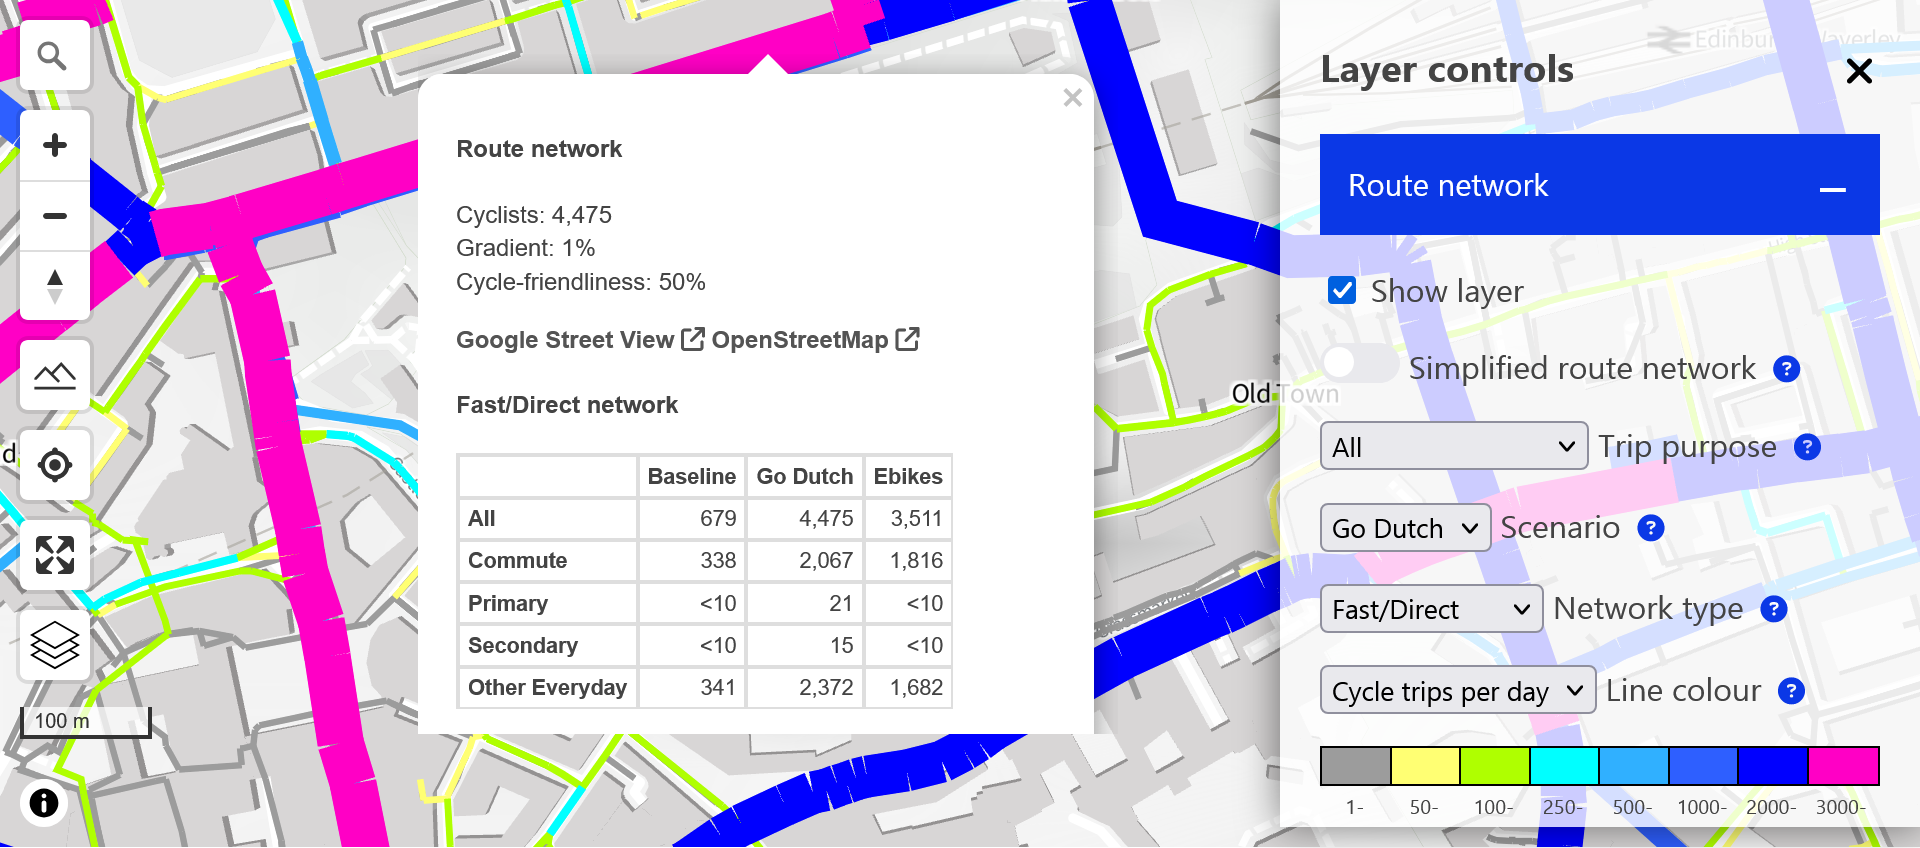Open the Trip purpose dropdown
Screen dimensions: 1920x848
coord(1453,447)
